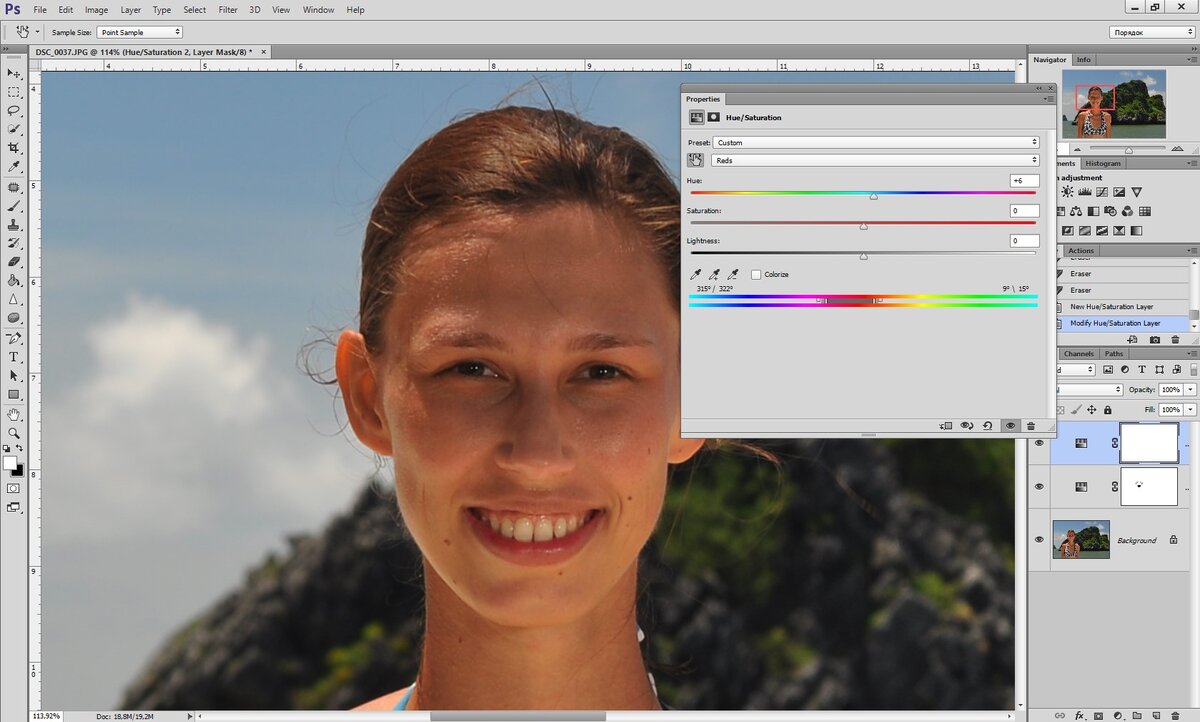1200x722 pixels.
Task: Hide the Background layer
Action: point(1039,540)
